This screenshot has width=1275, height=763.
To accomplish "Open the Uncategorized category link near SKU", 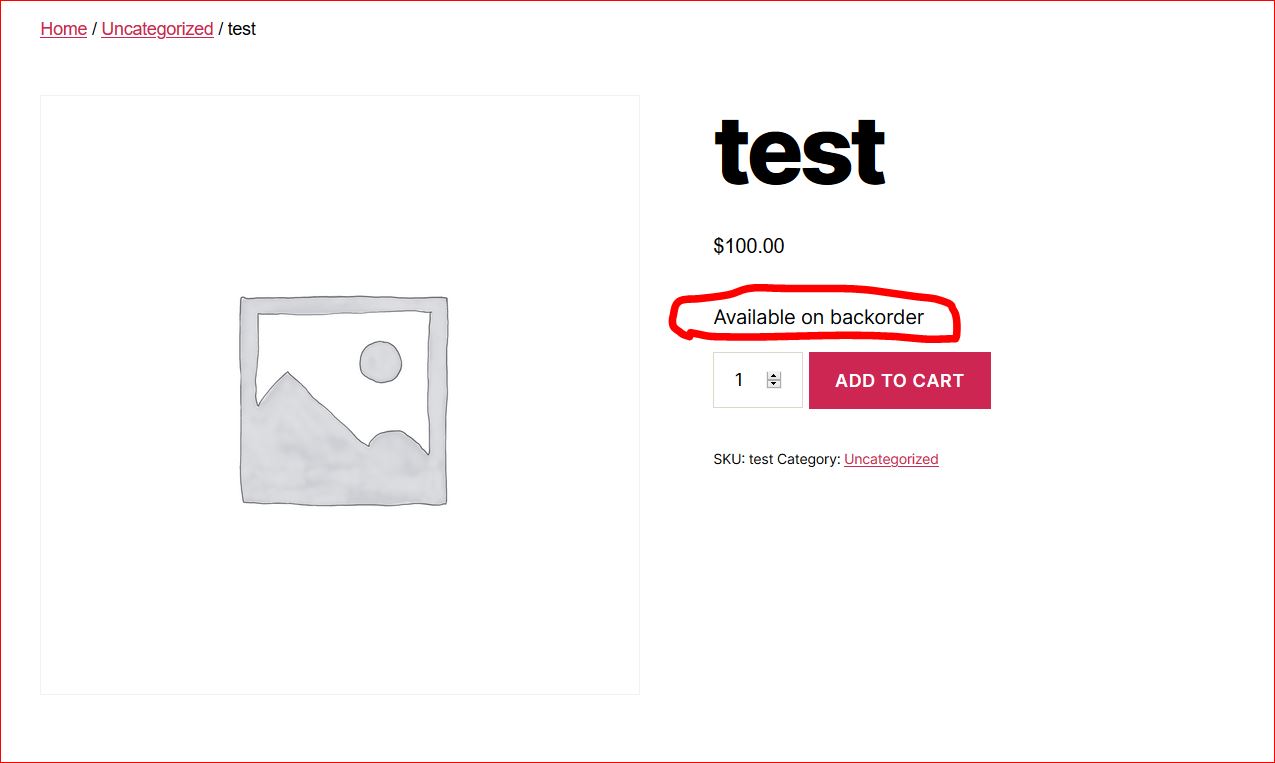I will coord(891,459).
